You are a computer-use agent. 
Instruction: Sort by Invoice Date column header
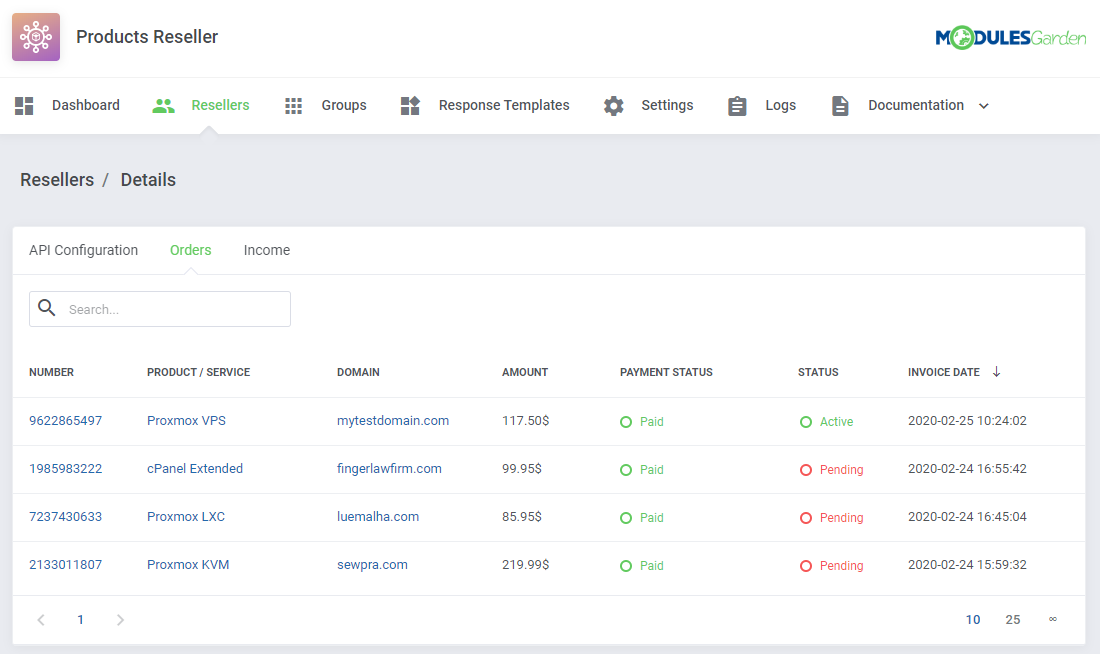pos(944,373)
